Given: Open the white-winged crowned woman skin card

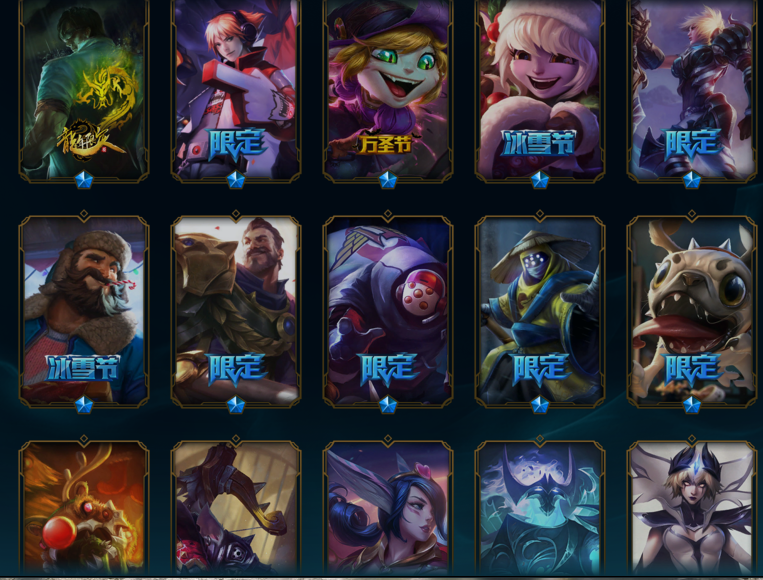Looking at the screenshot, I should click(691, 508).
